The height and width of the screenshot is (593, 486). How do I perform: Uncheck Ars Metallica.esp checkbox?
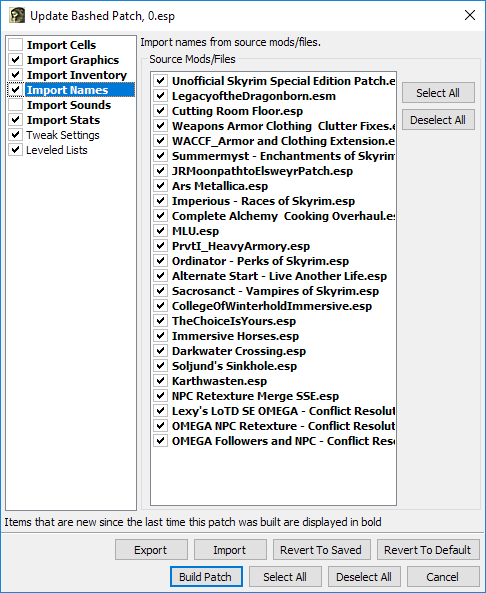pos(160,186)
